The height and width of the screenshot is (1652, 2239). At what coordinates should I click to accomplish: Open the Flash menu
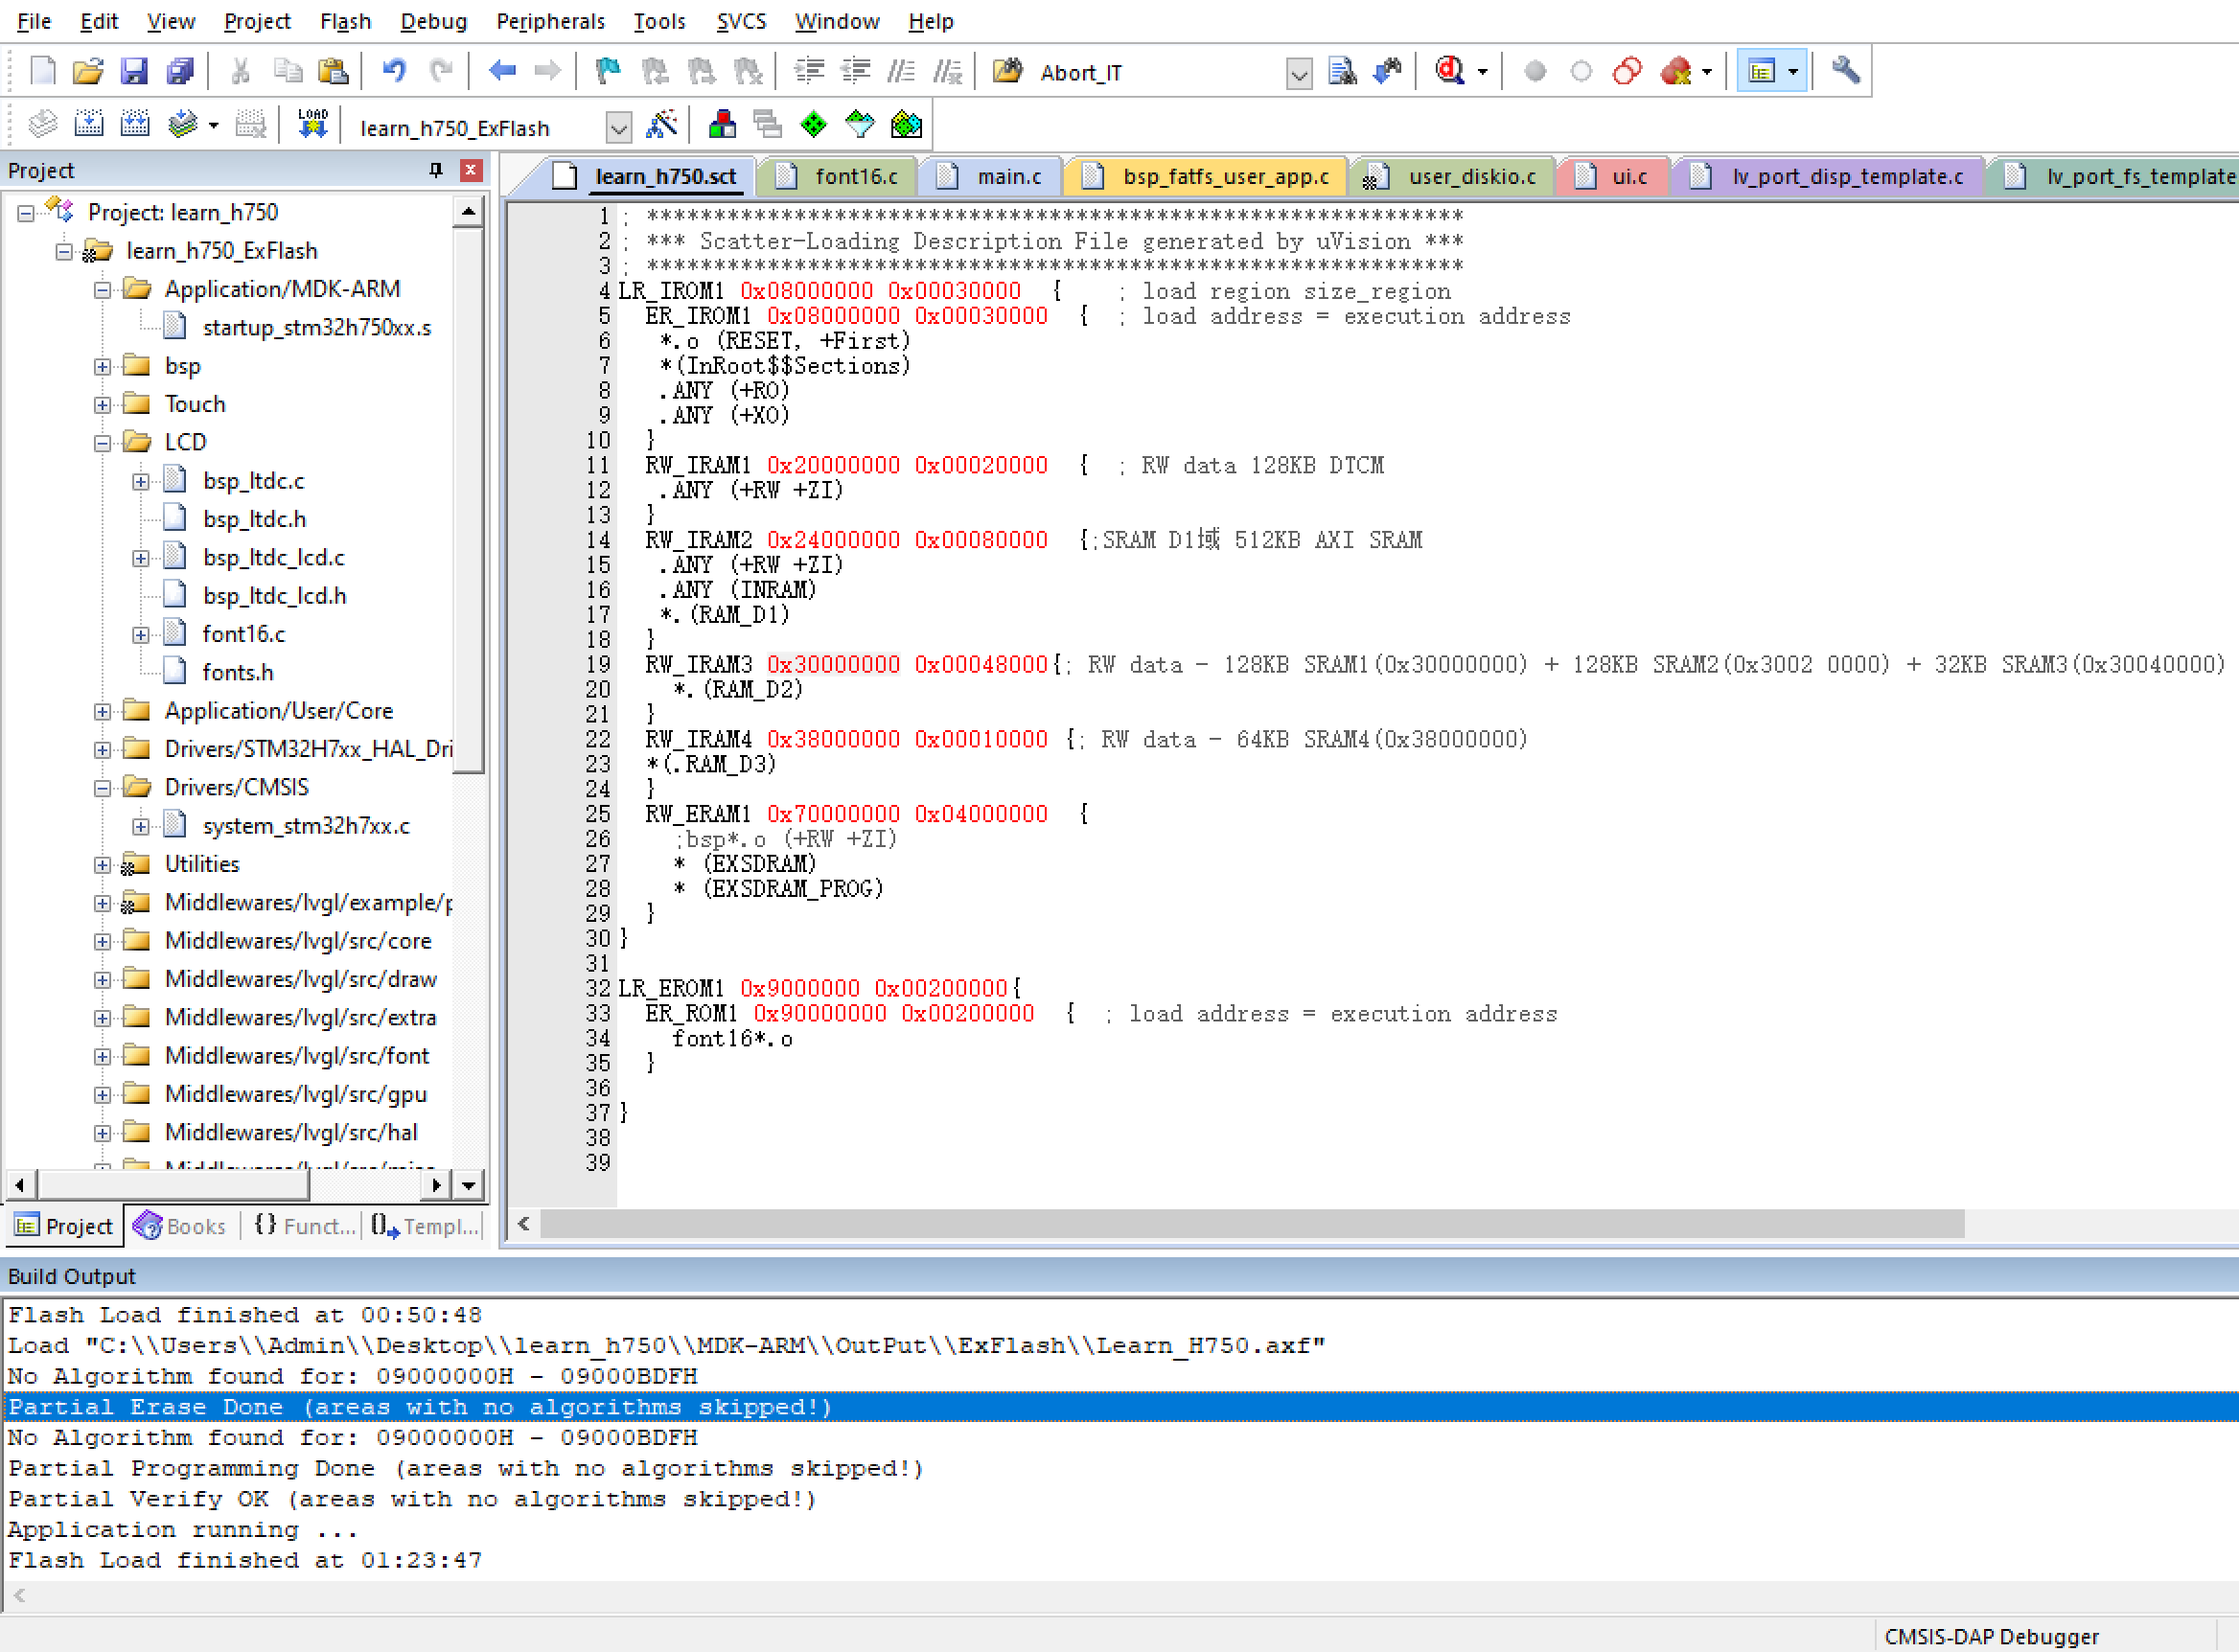tap(345, 21)
